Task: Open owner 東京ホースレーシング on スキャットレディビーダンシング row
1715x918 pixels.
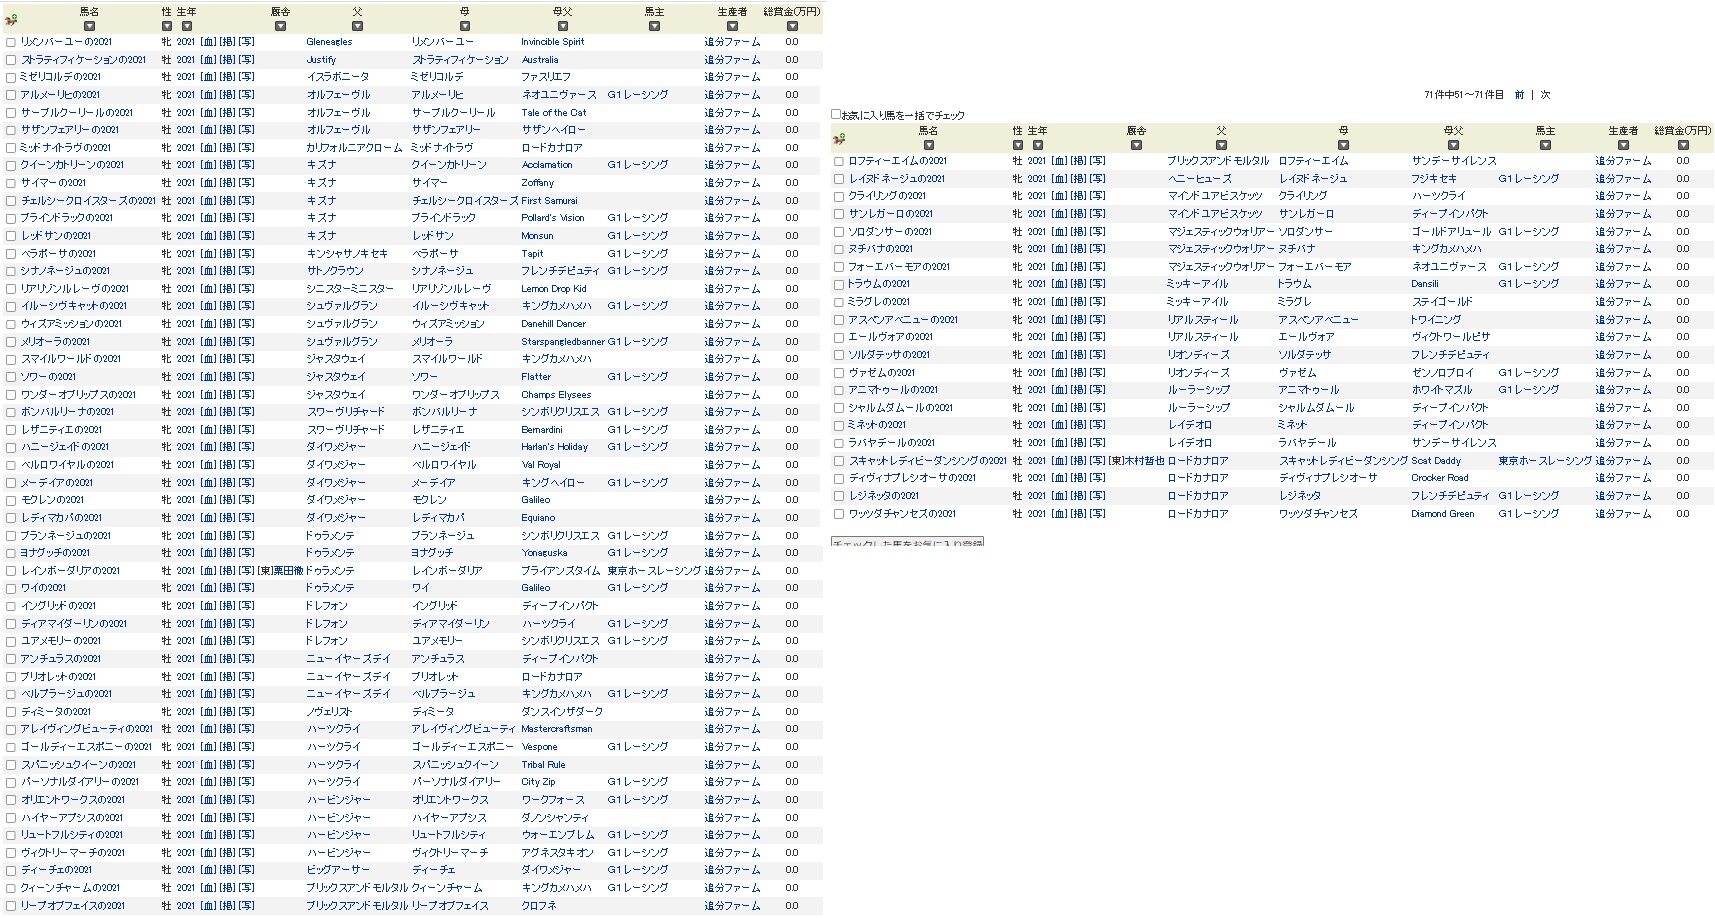Action: (x=1545, y=461)
